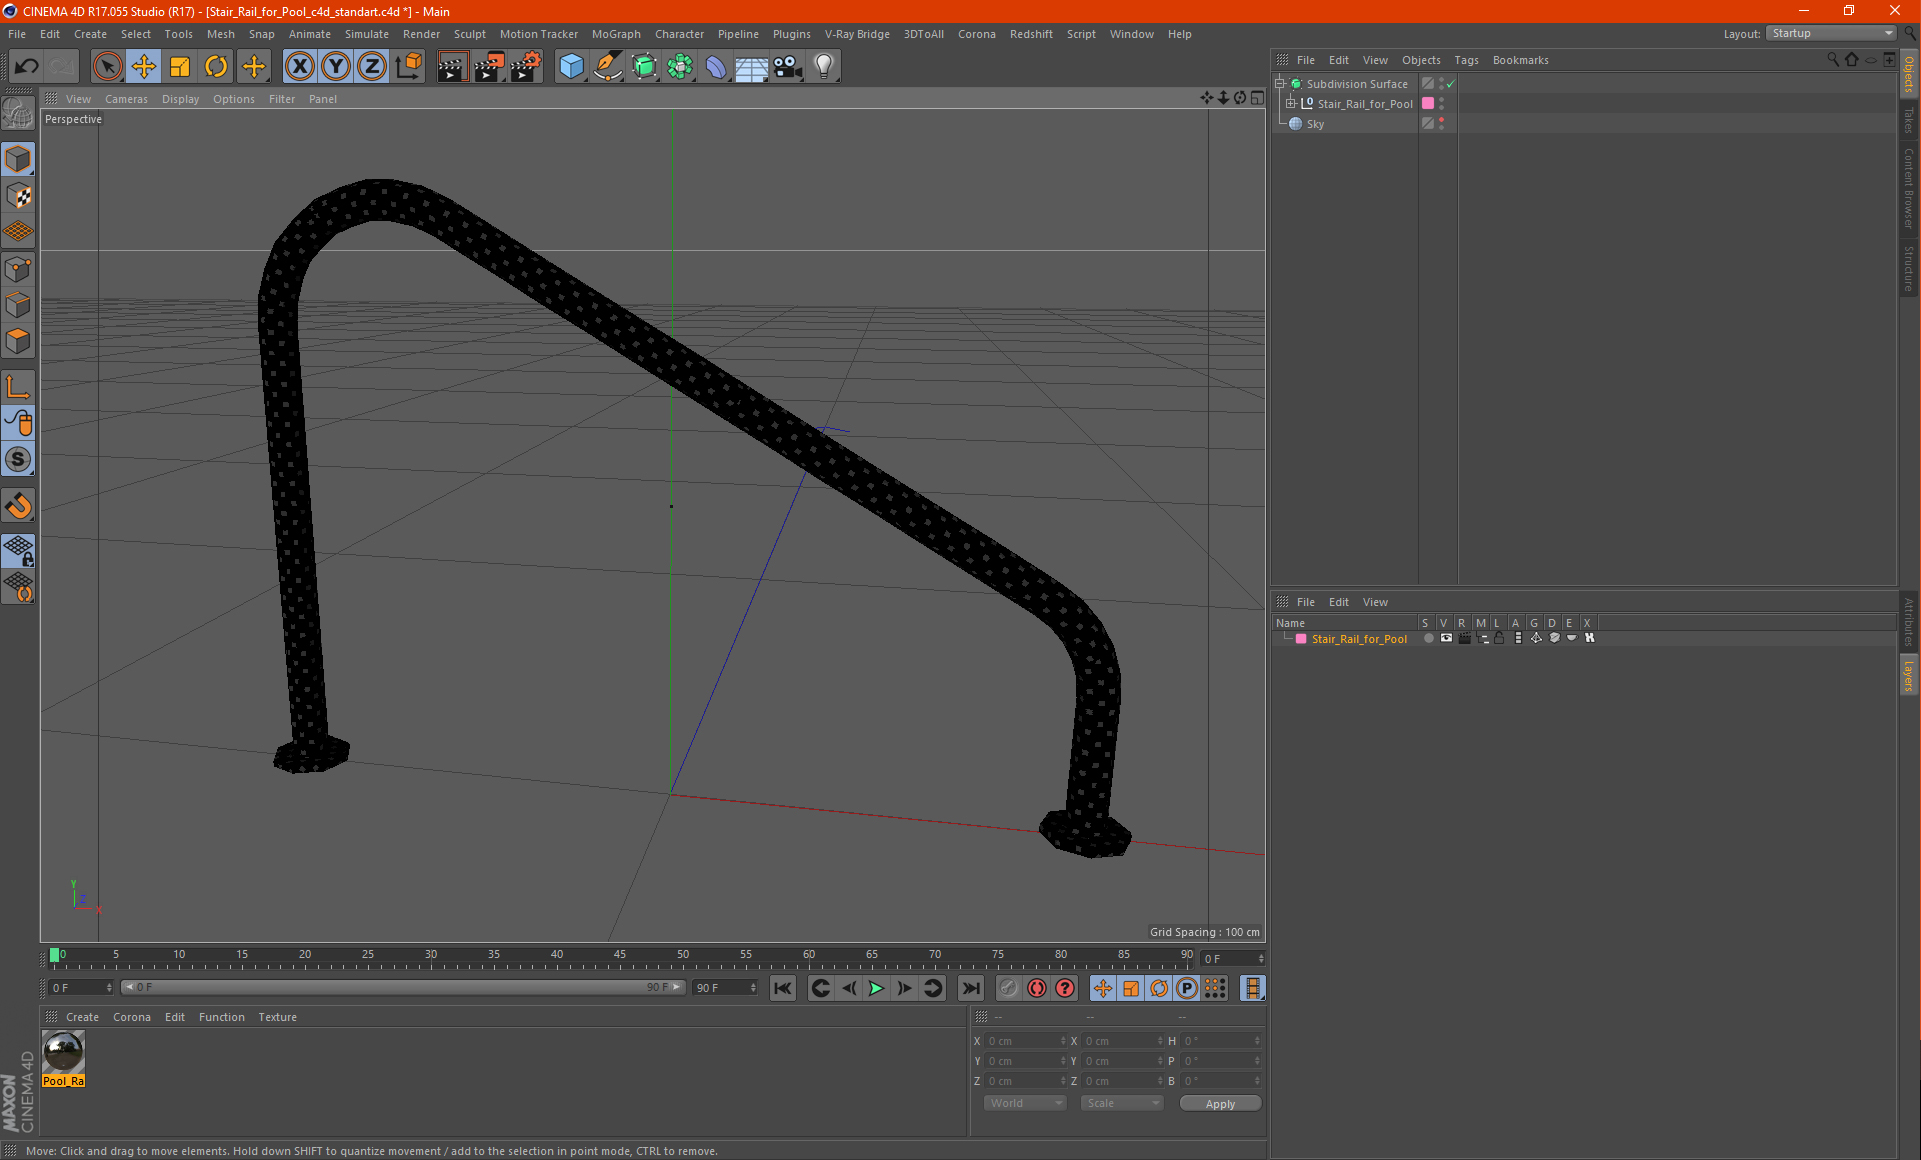Enable Edges mode

click(18, 305)
